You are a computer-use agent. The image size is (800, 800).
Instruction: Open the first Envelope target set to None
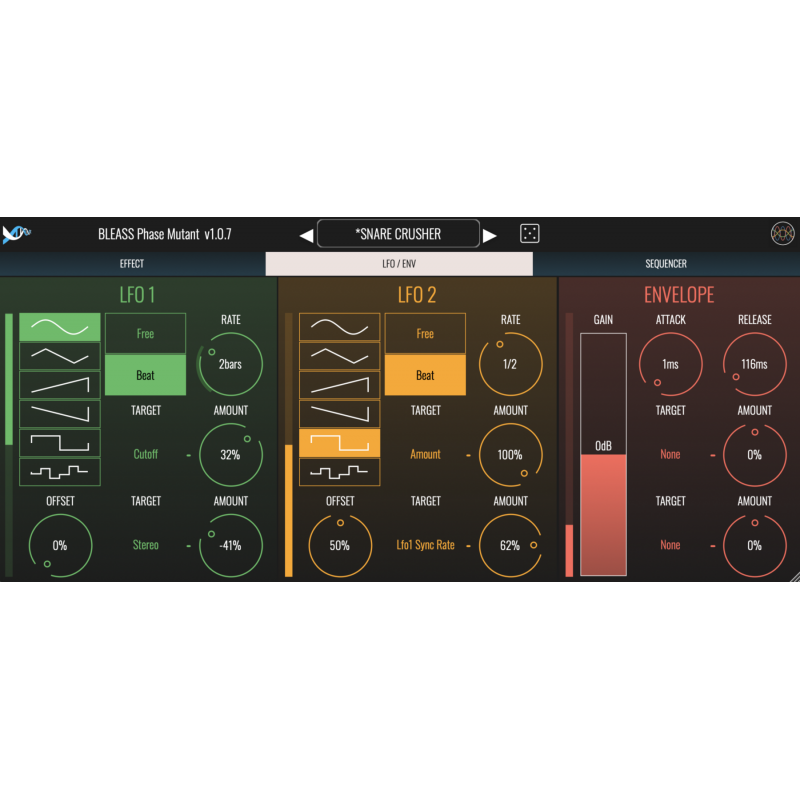[x=670, y=454]
